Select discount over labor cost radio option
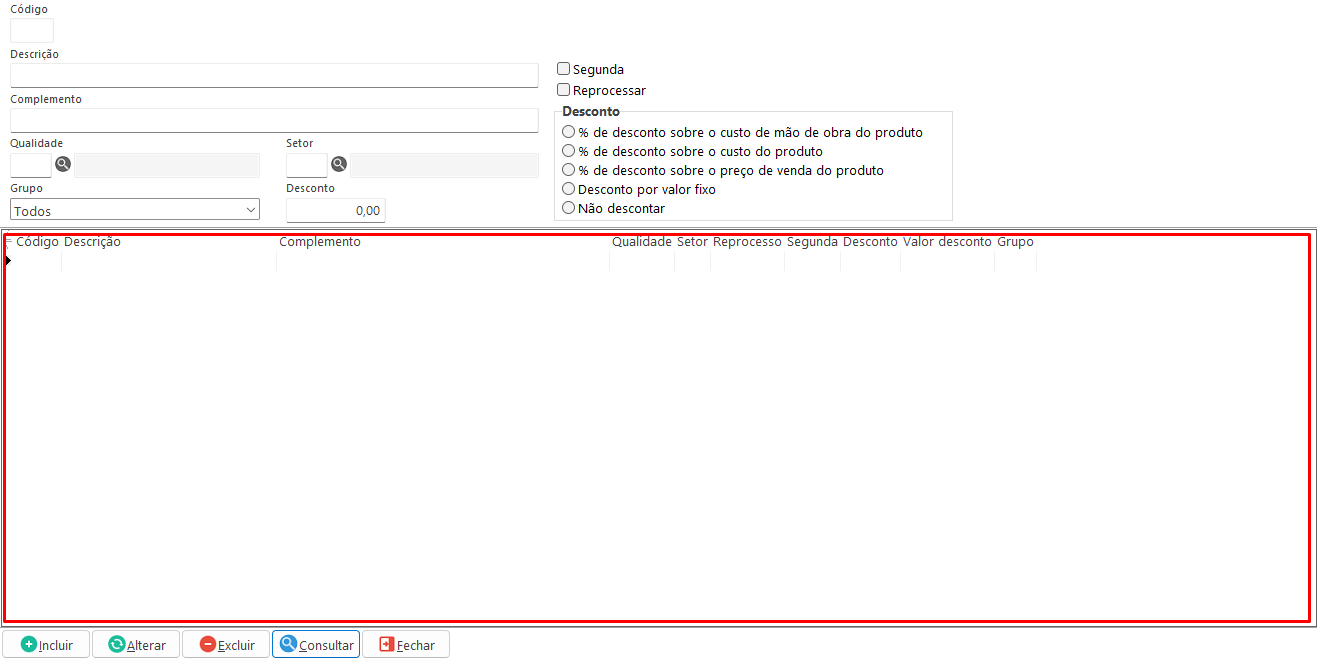The image size is (1317, 659). 569,132
